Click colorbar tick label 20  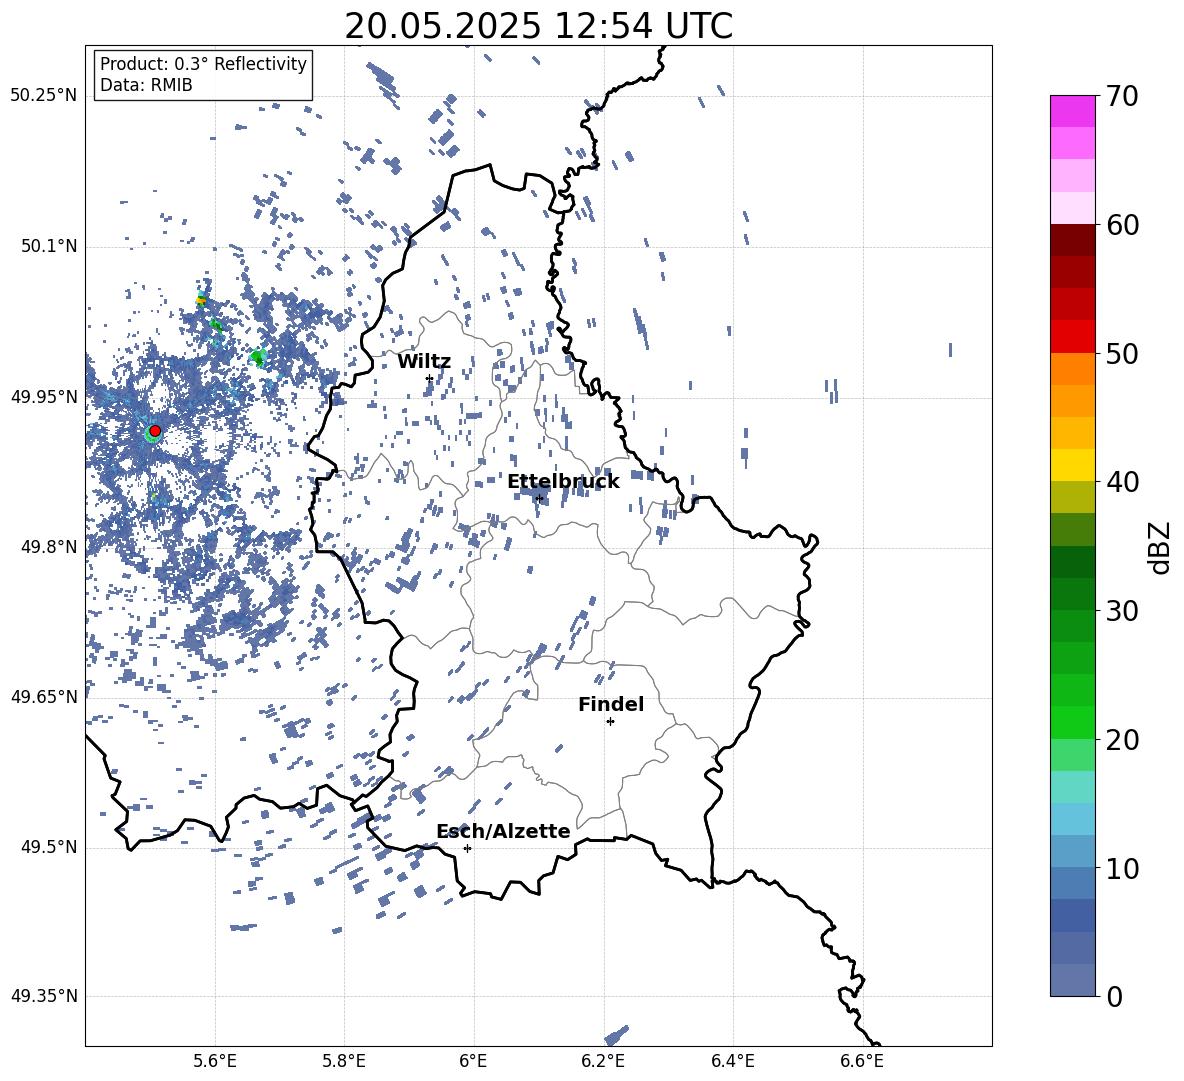[1122, 740]
